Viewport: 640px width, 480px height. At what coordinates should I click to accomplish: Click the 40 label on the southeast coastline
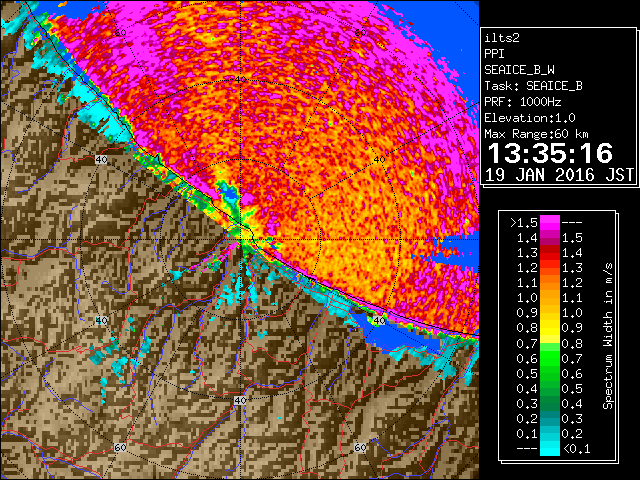click(379, 321)
